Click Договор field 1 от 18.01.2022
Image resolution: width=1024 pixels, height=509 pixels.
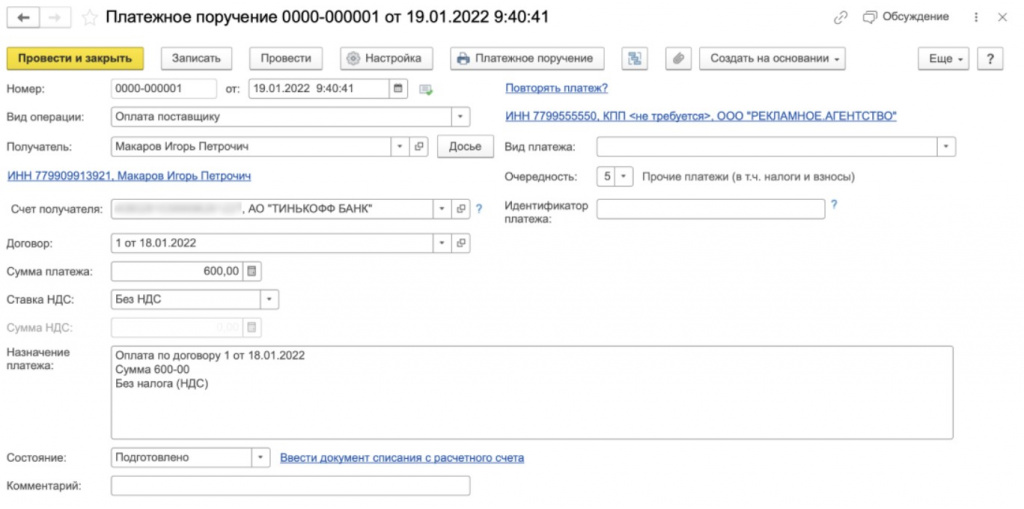[272, 243]
